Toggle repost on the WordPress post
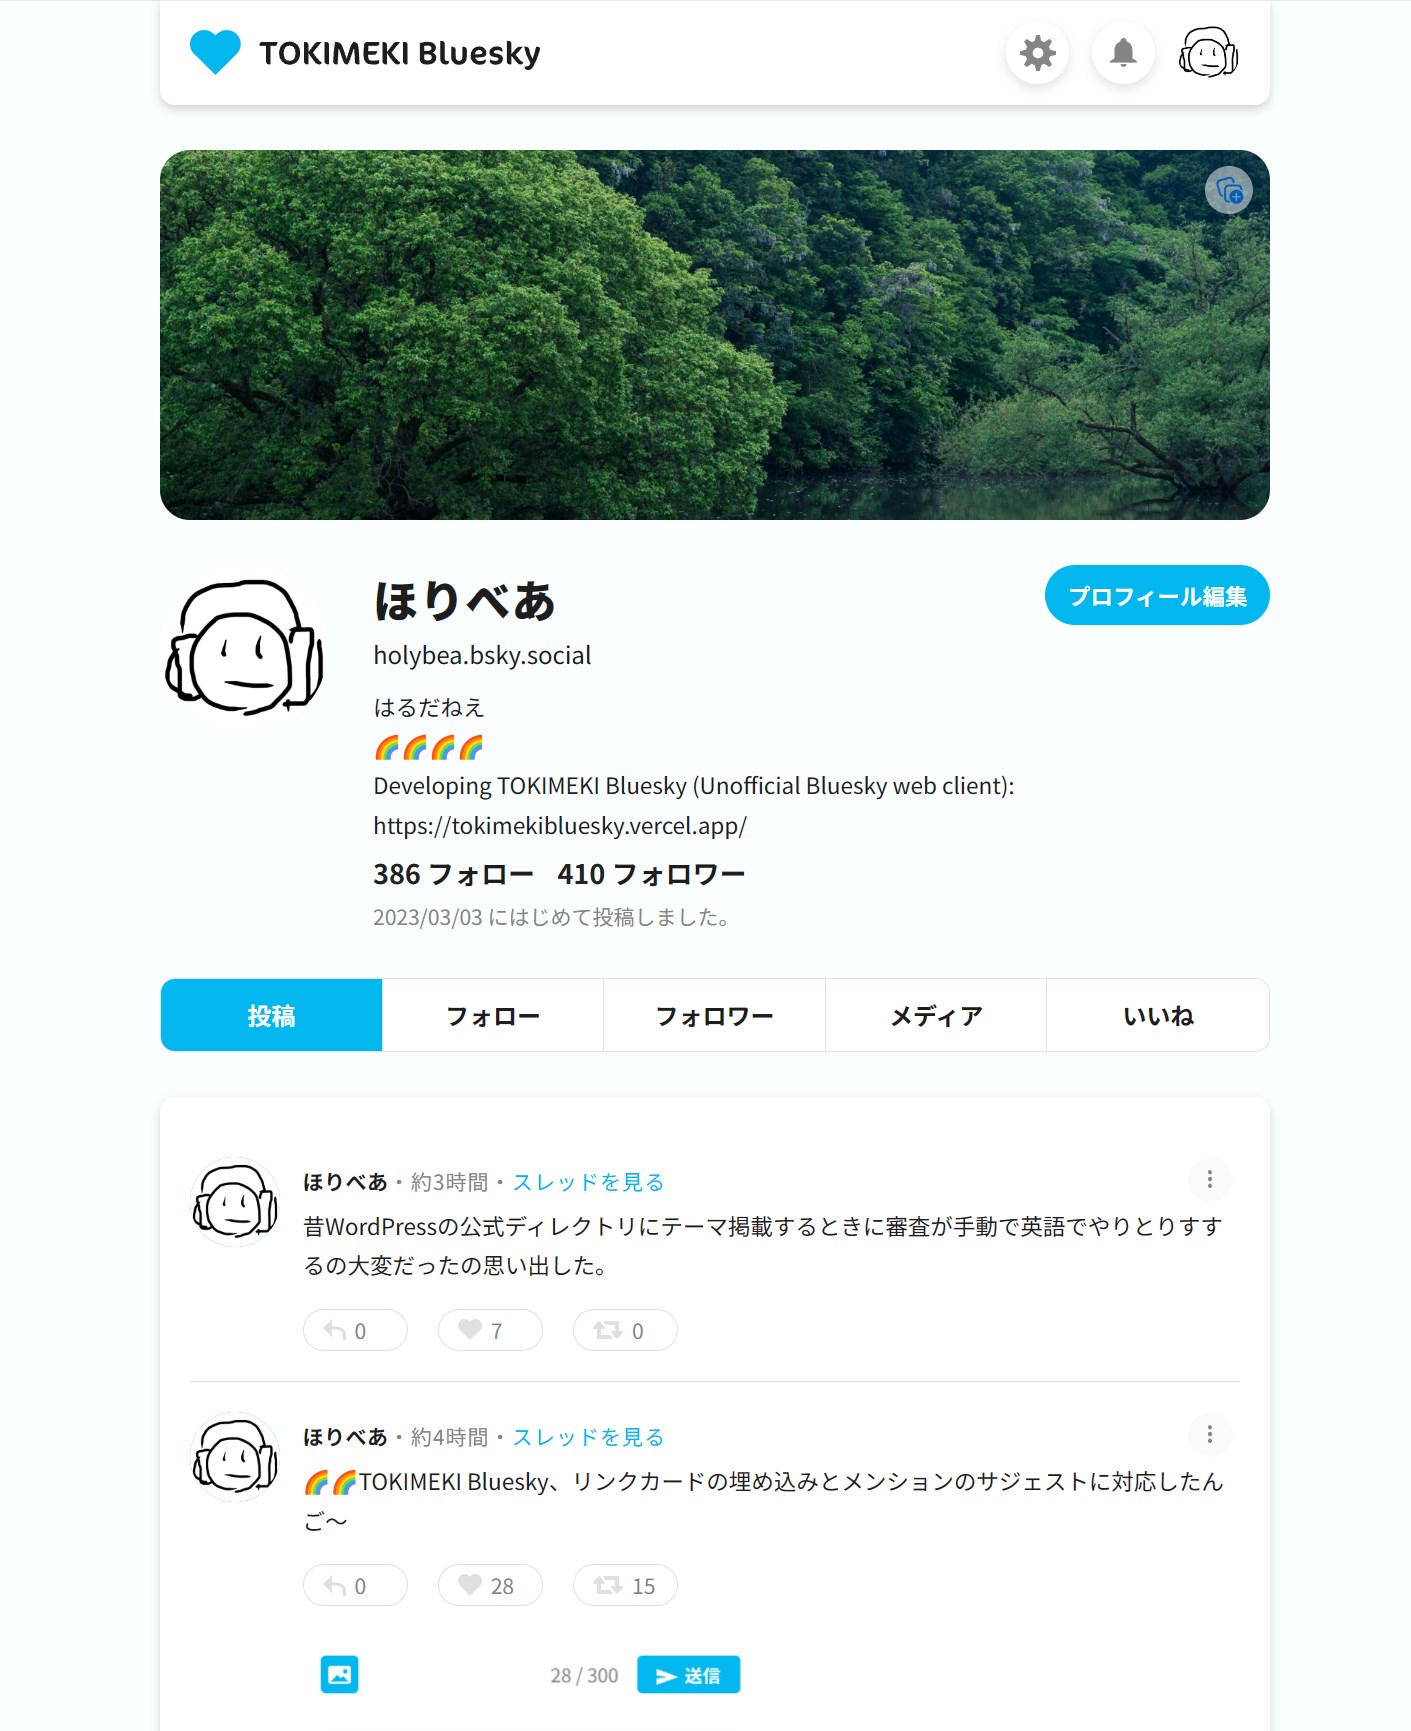 625,1330
